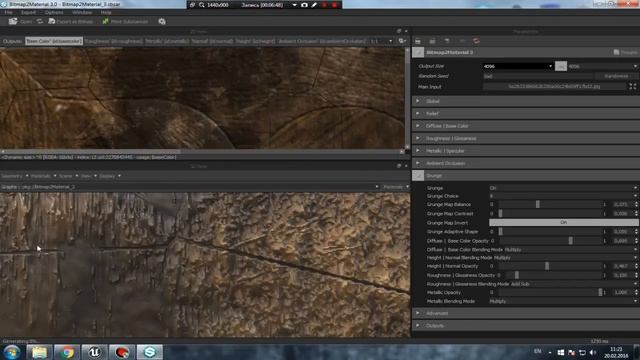Open the Scene menu in 3D view
Image resolution: width=640 pixels, height=360 pixels.
pos(68,176)
